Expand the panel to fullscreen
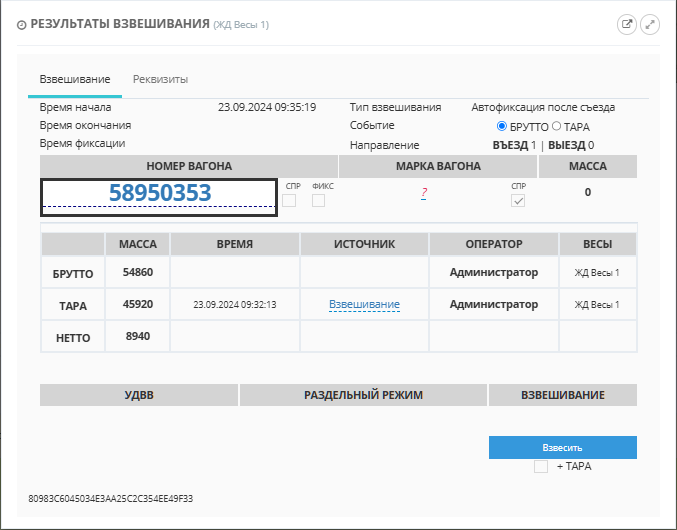Viewport: 677px width, 530px height. pyautogui.click(x=650, y=25)
